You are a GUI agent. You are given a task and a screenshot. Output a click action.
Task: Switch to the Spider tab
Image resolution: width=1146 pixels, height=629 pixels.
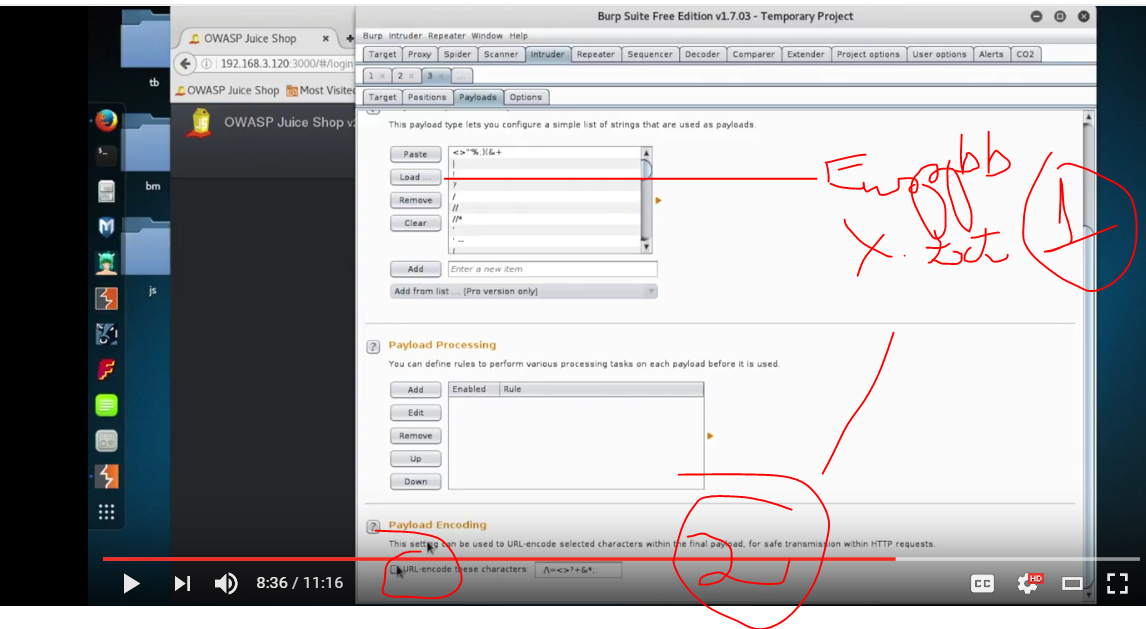tap(458, 54)
